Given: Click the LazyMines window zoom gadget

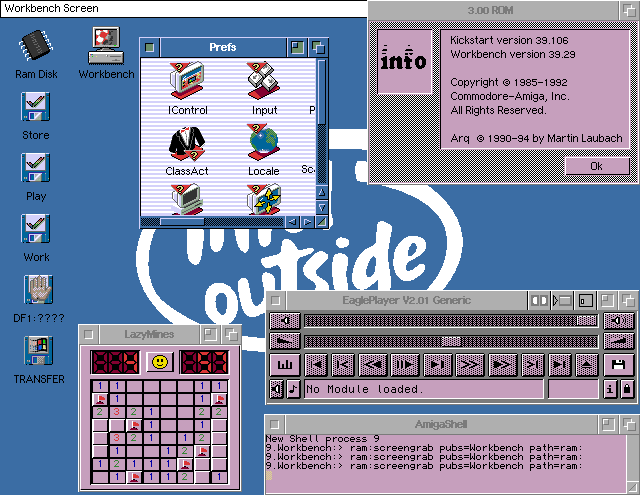Looking at the screenshot, I should pos(210,335).
